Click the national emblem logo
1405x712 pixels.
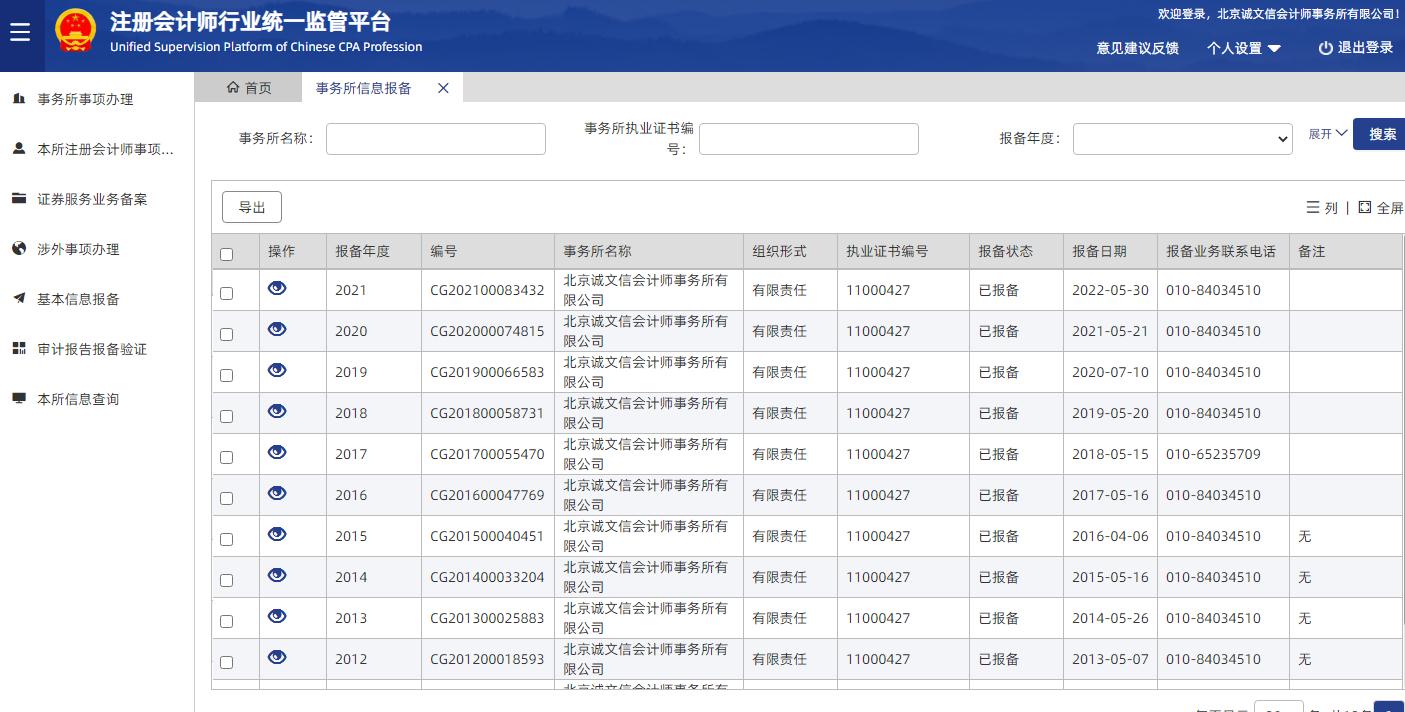[75, 32]
